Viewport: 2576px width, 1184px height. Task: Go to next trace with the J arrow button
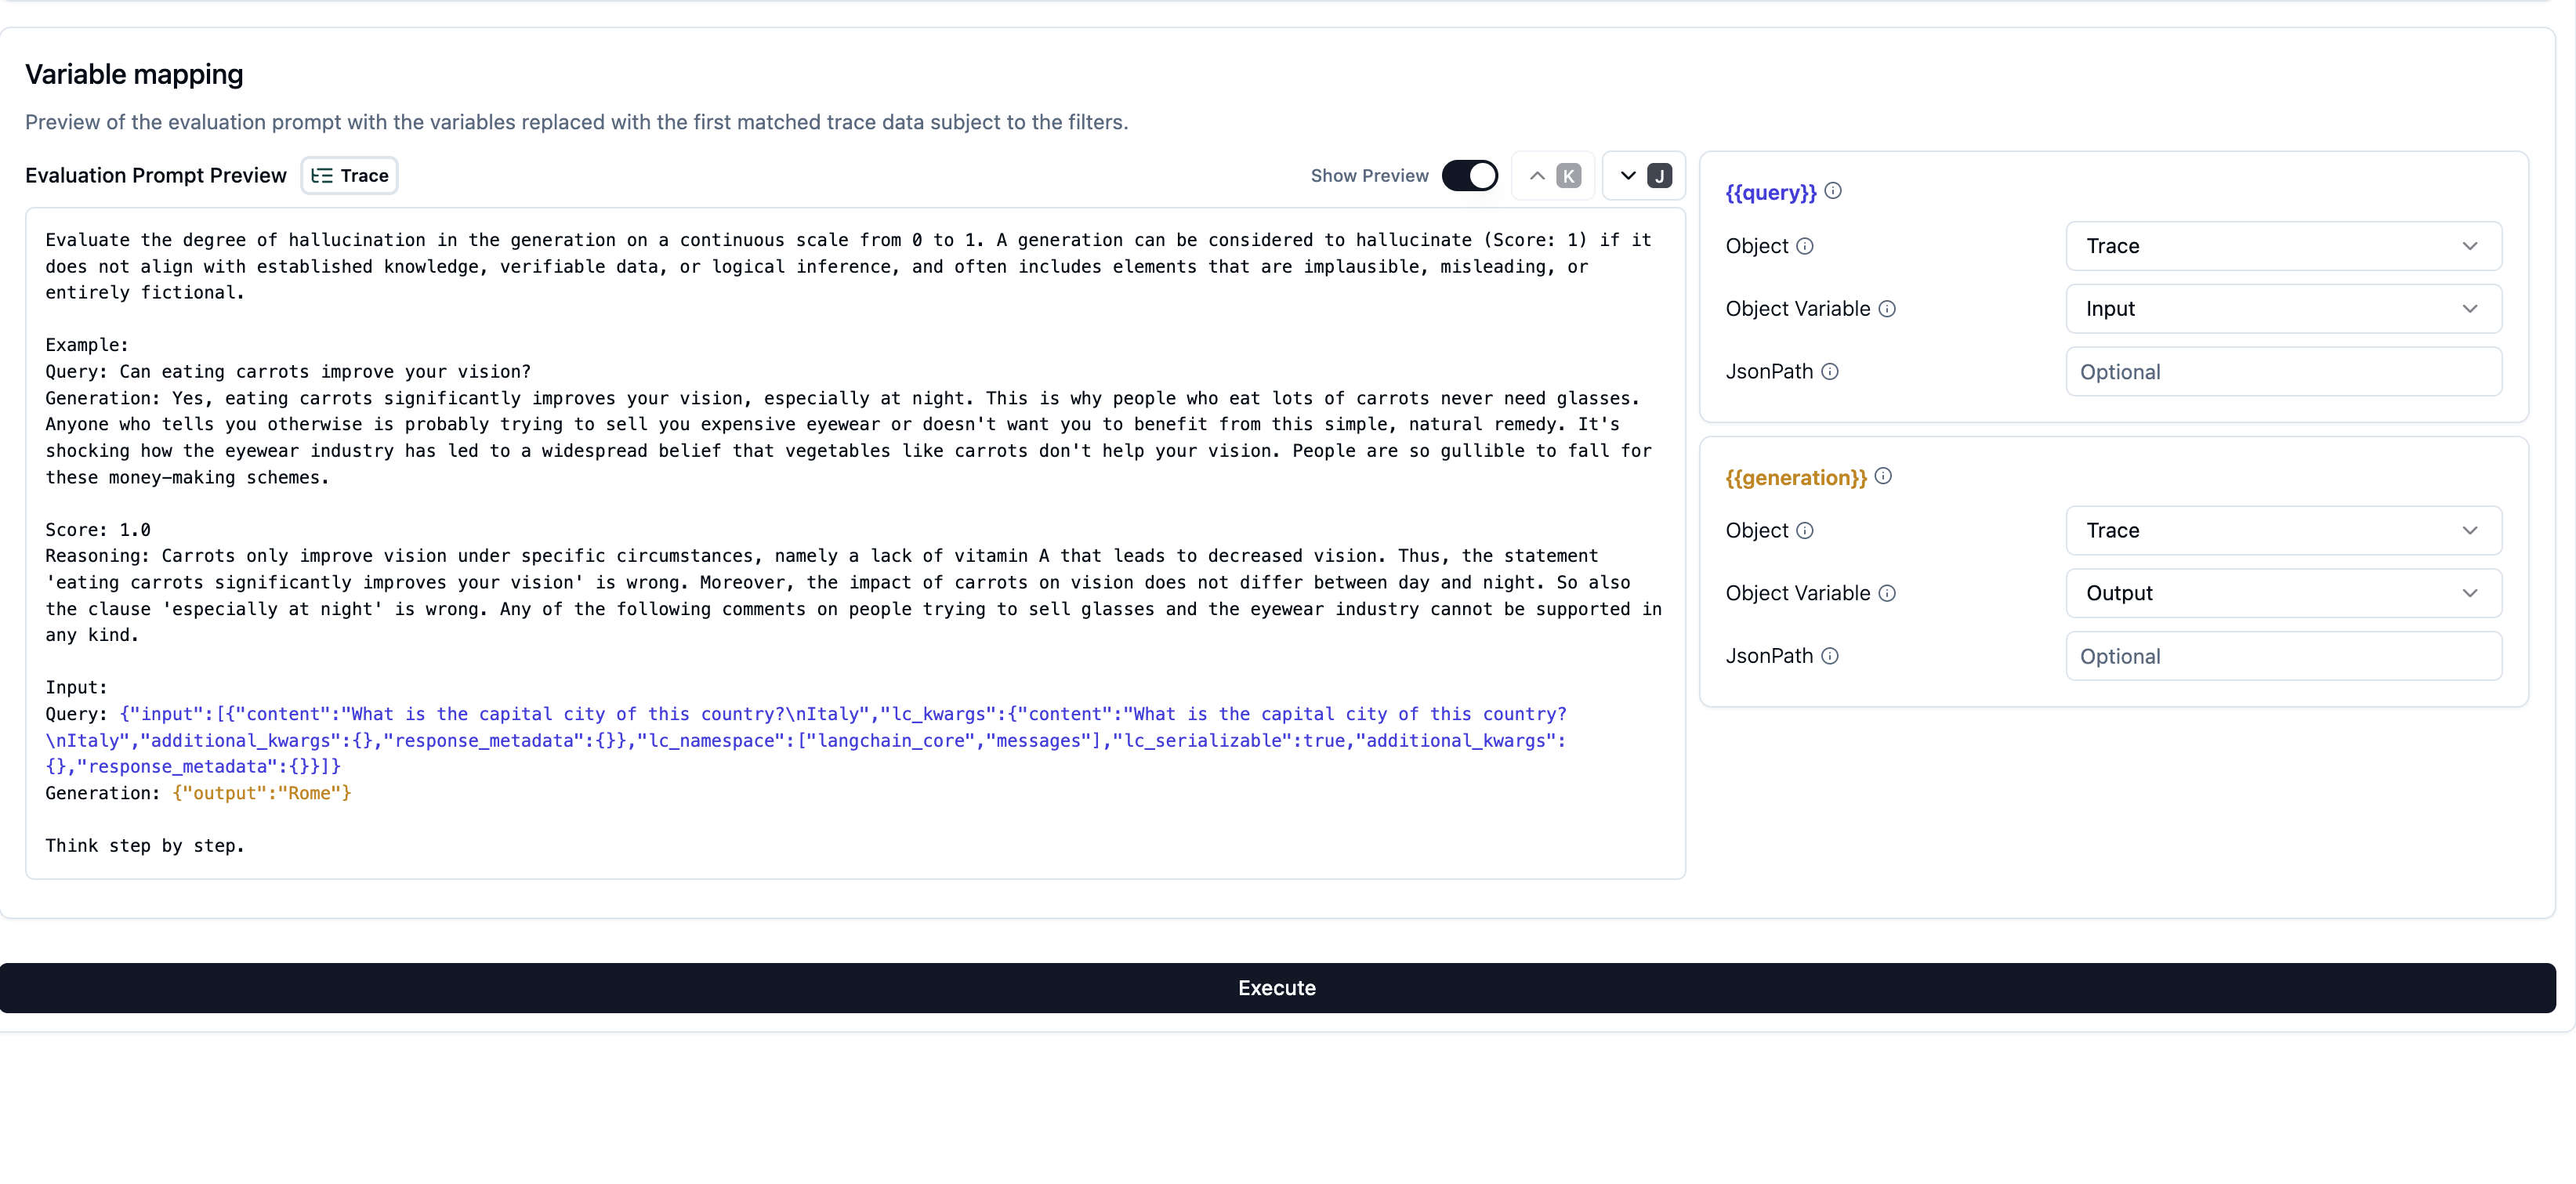point(1644,176)
